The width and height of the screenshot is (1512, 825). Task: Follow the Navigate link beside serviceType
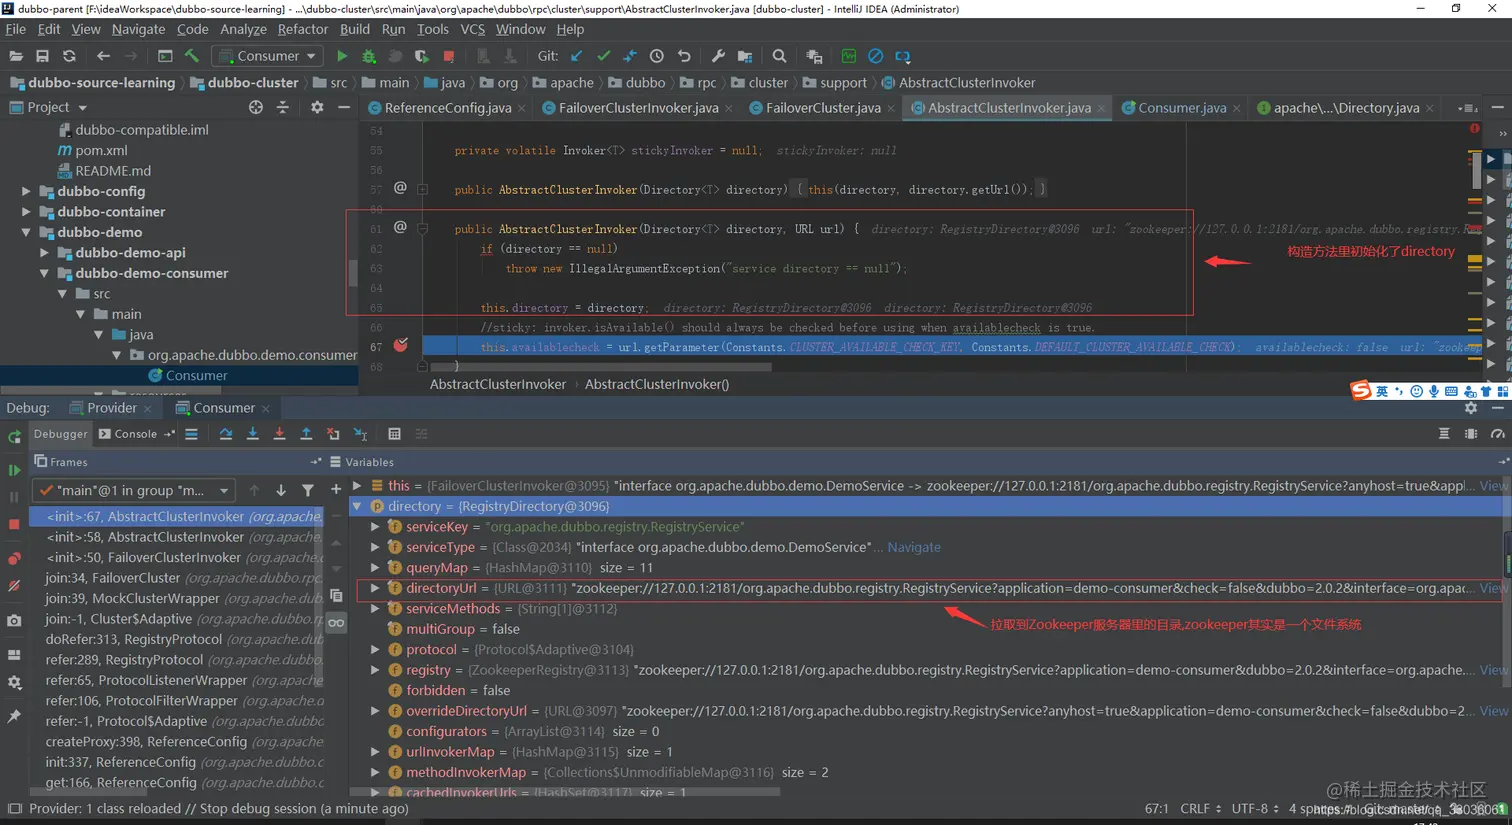913,547
